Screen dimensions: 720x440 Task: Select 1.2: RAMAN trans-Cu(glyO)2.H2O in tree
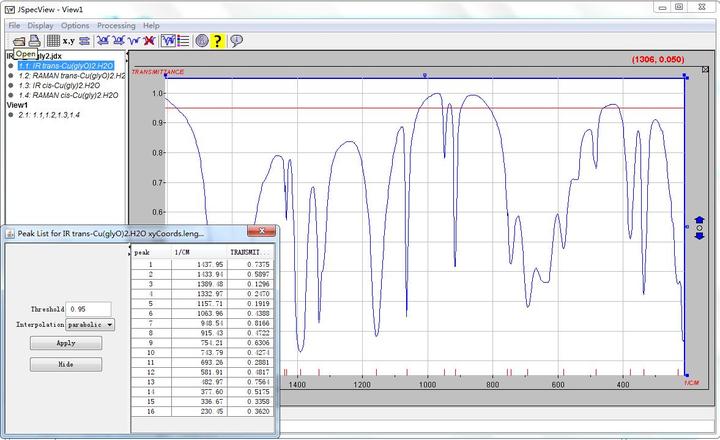[72, 75]
